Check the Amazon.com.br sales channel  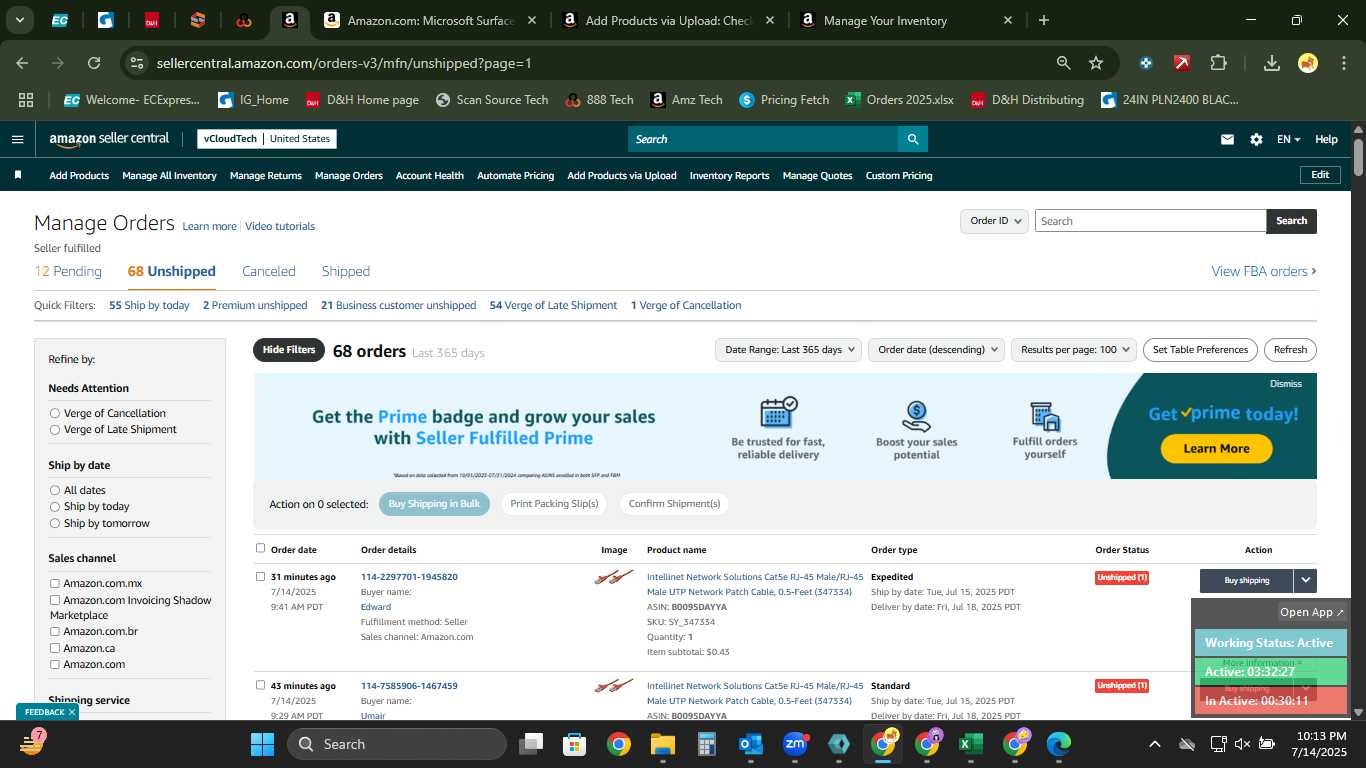tap(55, 631)
